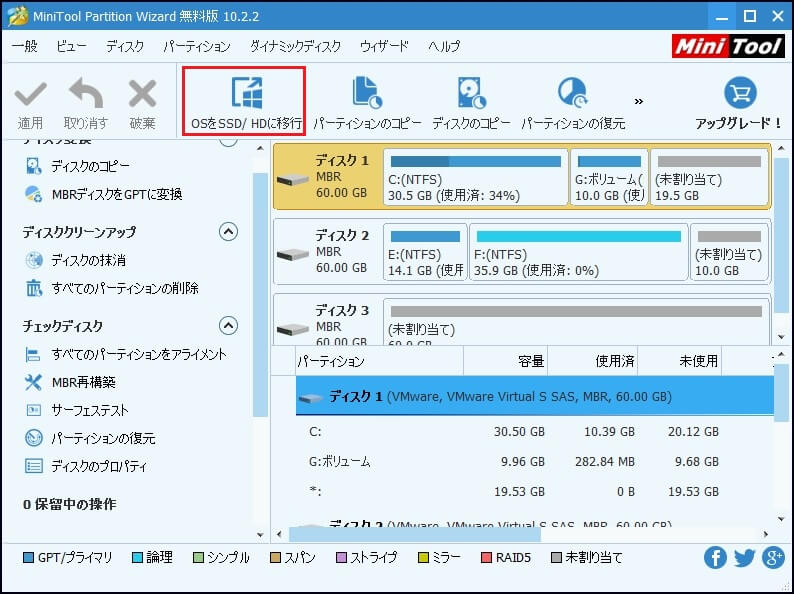Select ディスク 2 in disk map

click(326, 252)
